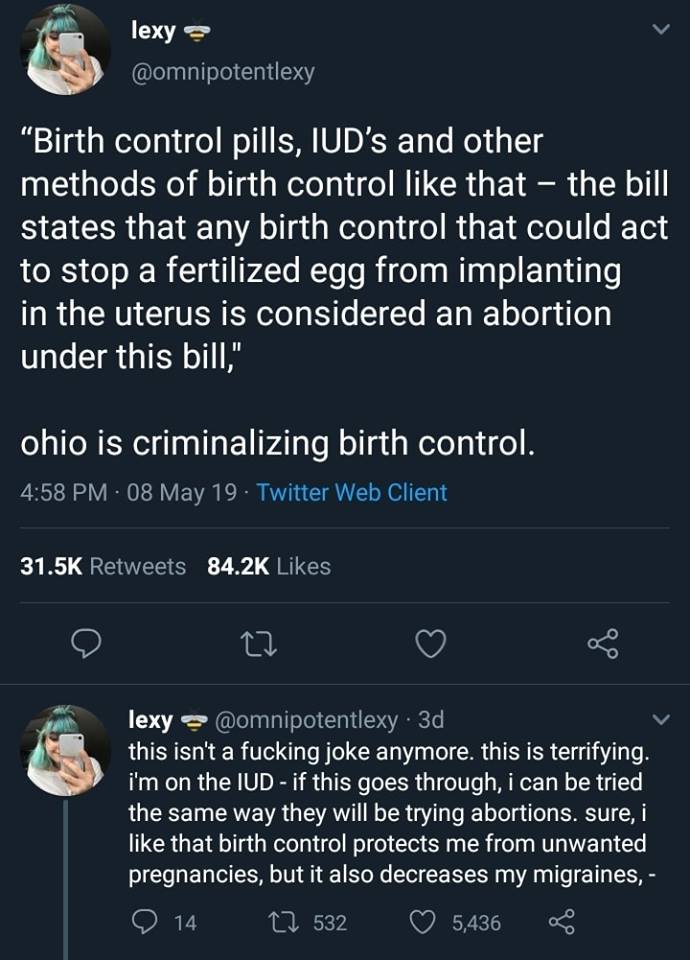This screenshot has height=960, width=690.
Task: Reply to the main tweet
Action: (91, 646)
